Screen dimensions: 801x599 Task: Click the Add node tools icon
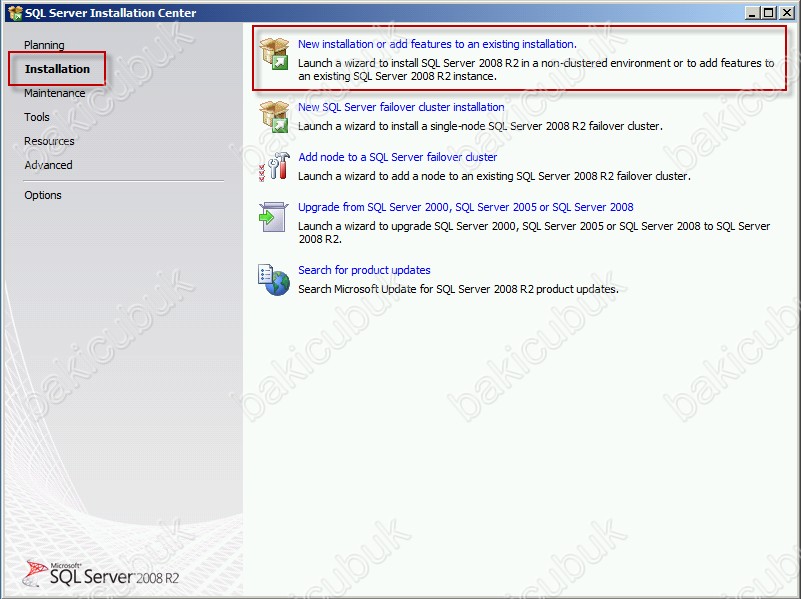pyautogui.click(x=274, y=166)
